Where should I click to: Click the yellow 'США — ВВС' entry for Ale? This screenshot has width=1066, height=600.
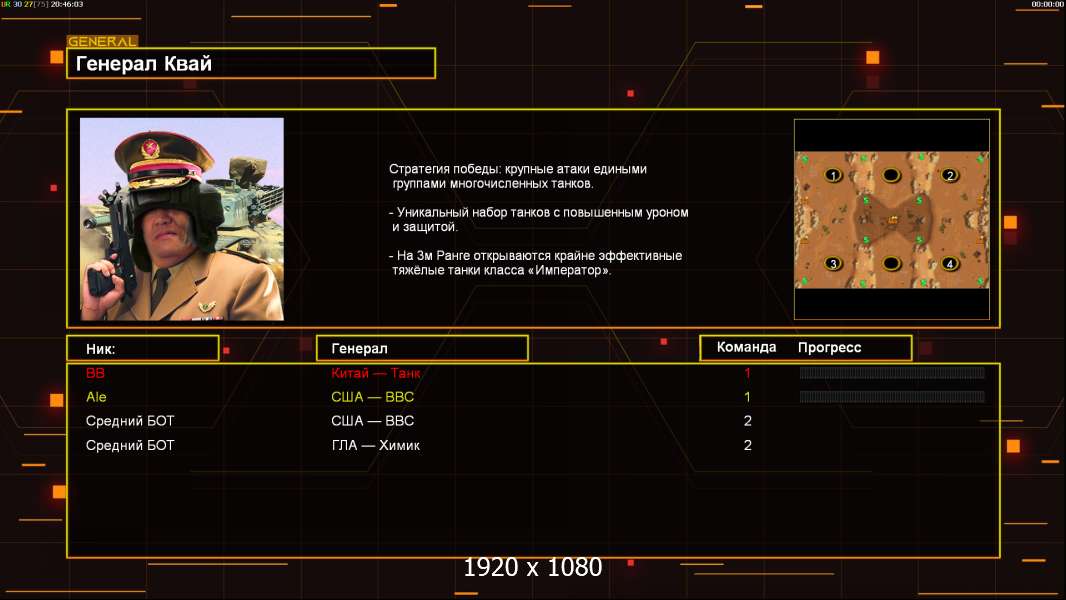[x=373, y=397]
